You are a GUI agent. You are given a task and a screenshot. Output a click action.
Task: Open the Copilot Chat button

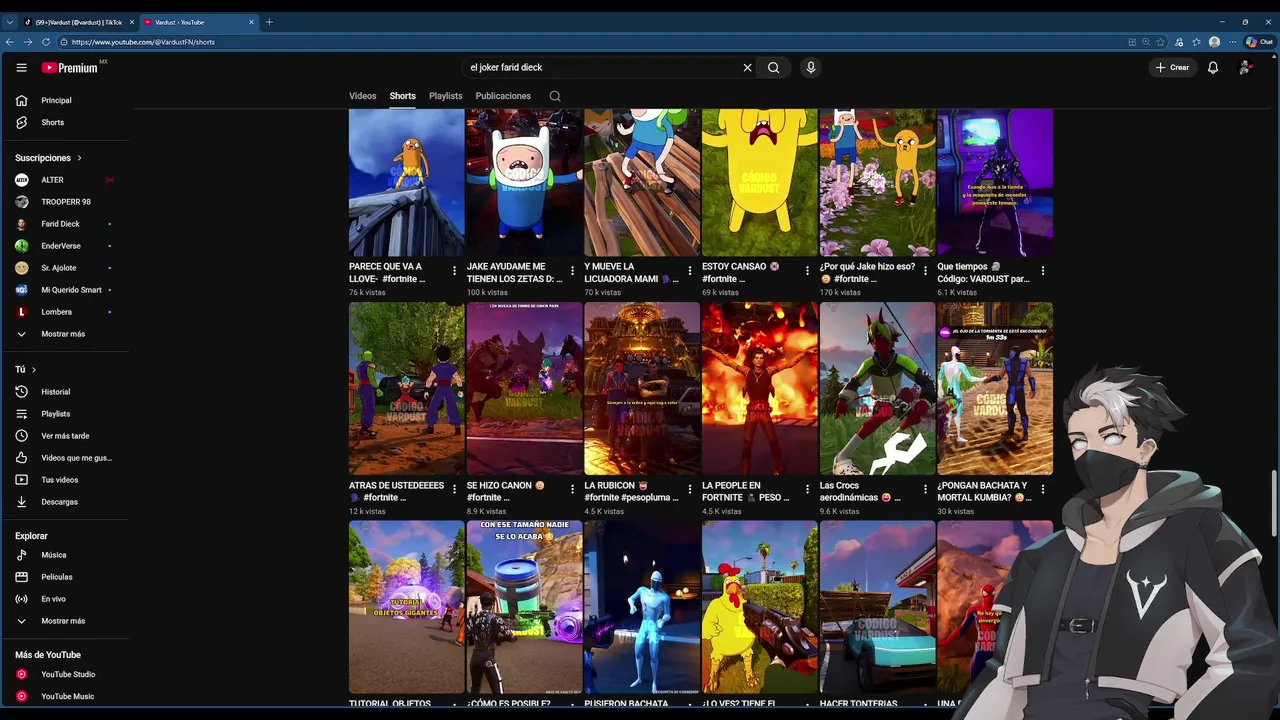1259,42
